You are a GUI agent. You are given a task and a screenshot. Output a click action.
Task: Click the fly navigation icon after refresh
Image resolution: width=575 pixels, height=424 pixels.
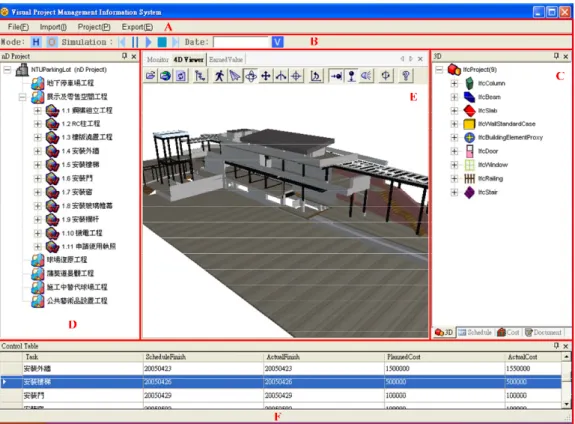(200, 76)
